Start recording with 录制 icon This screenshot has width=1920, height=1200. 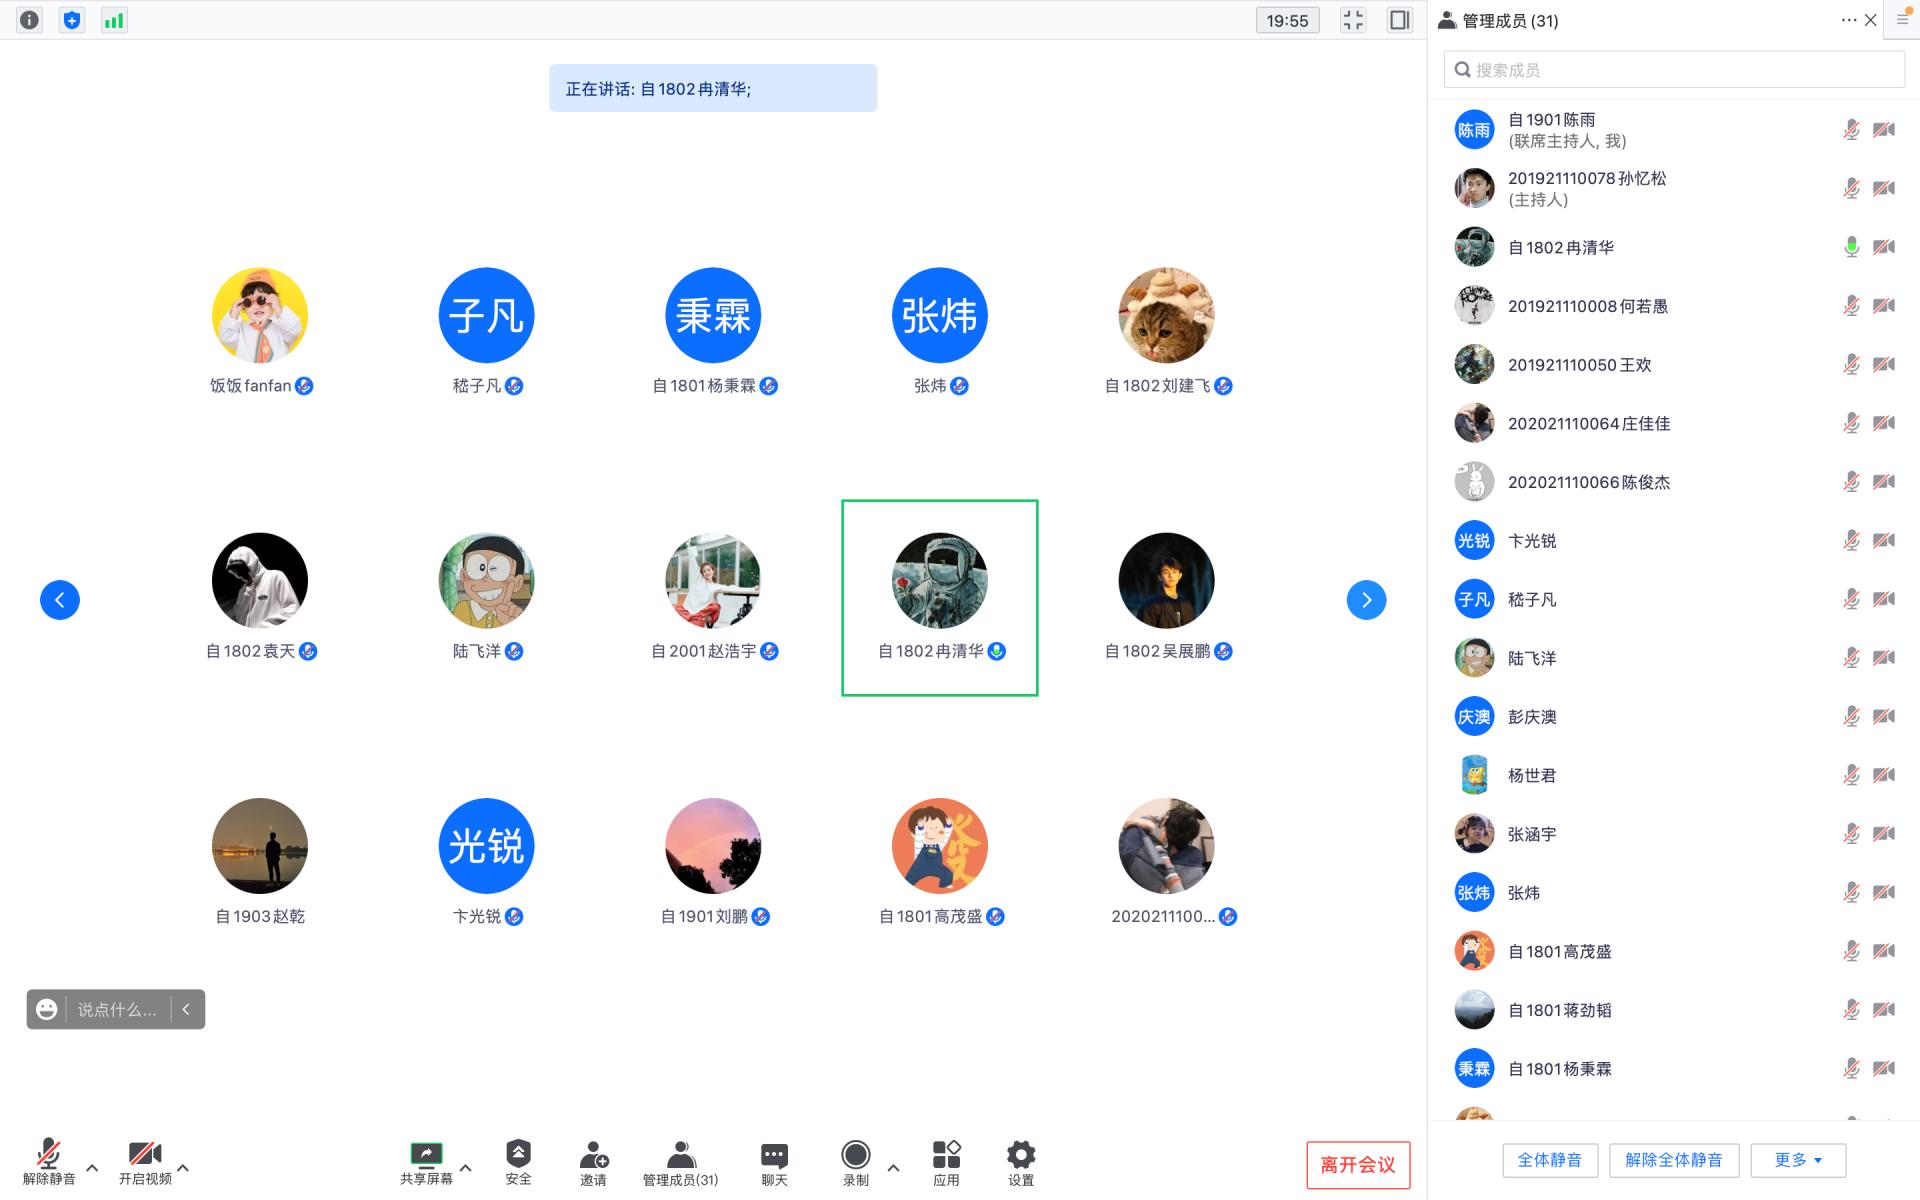pos(855,1163)
